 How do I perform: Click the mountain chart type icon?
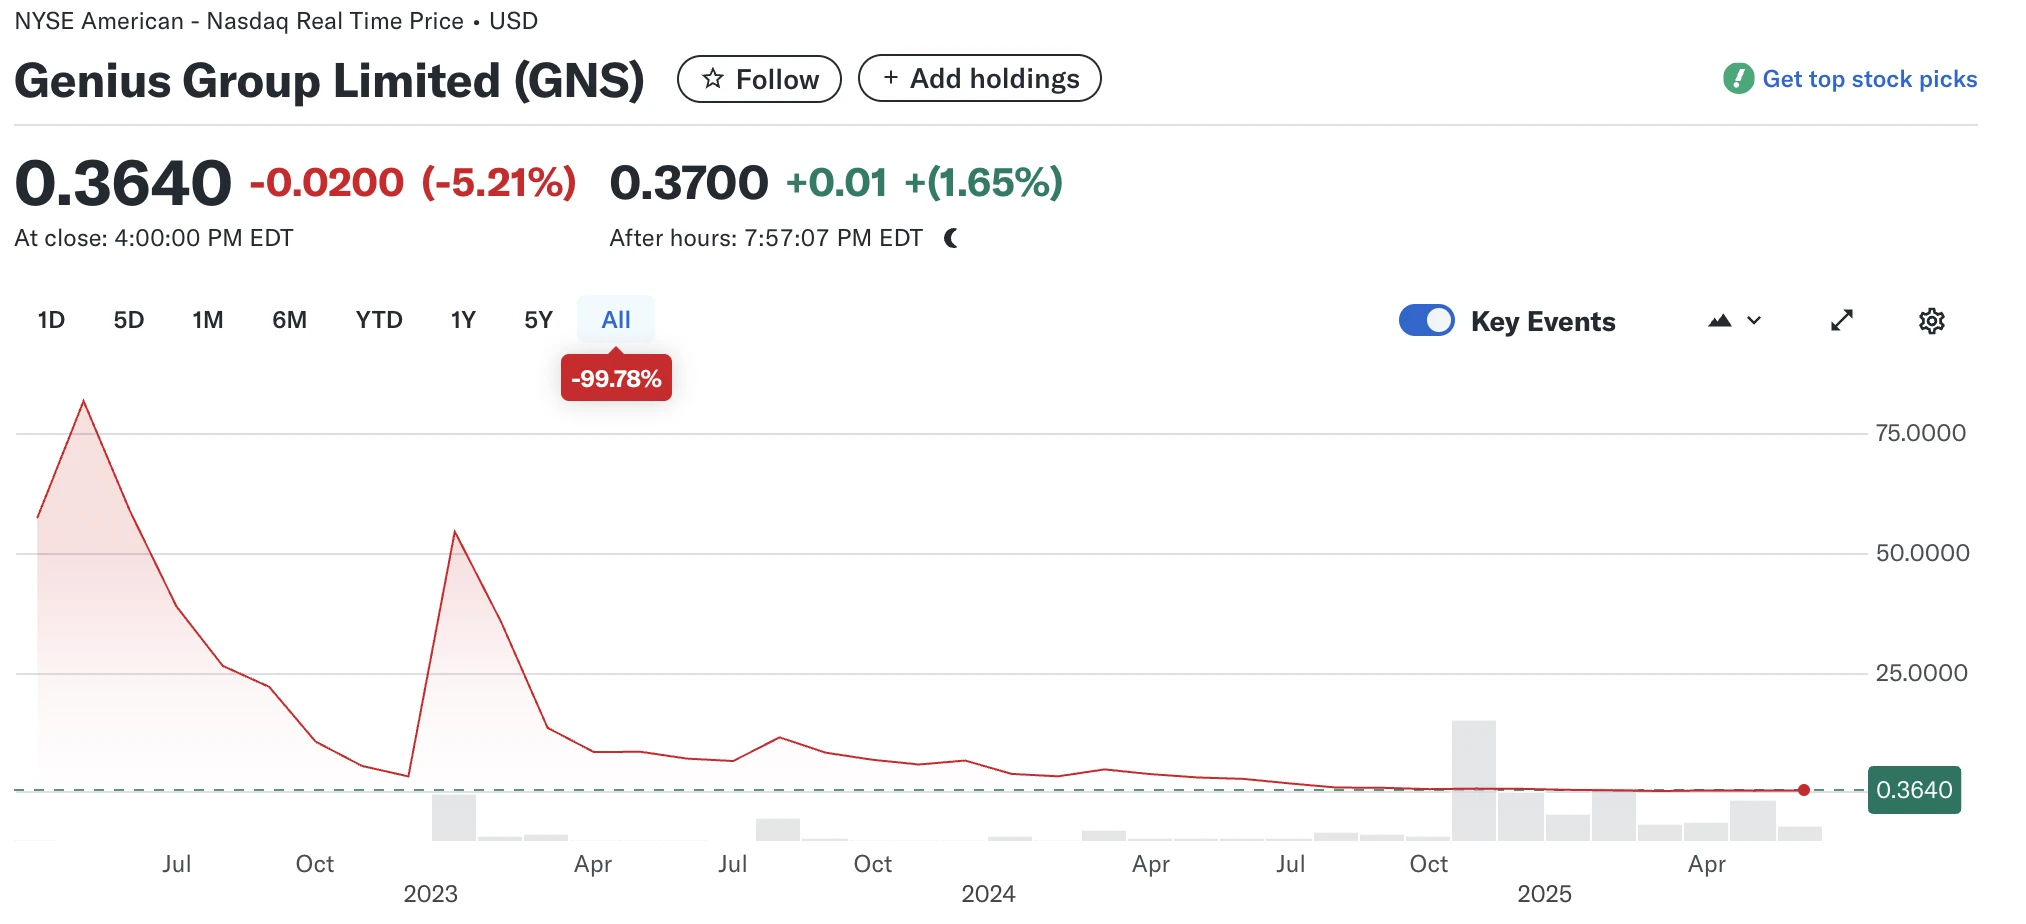tap(1719, 321)
